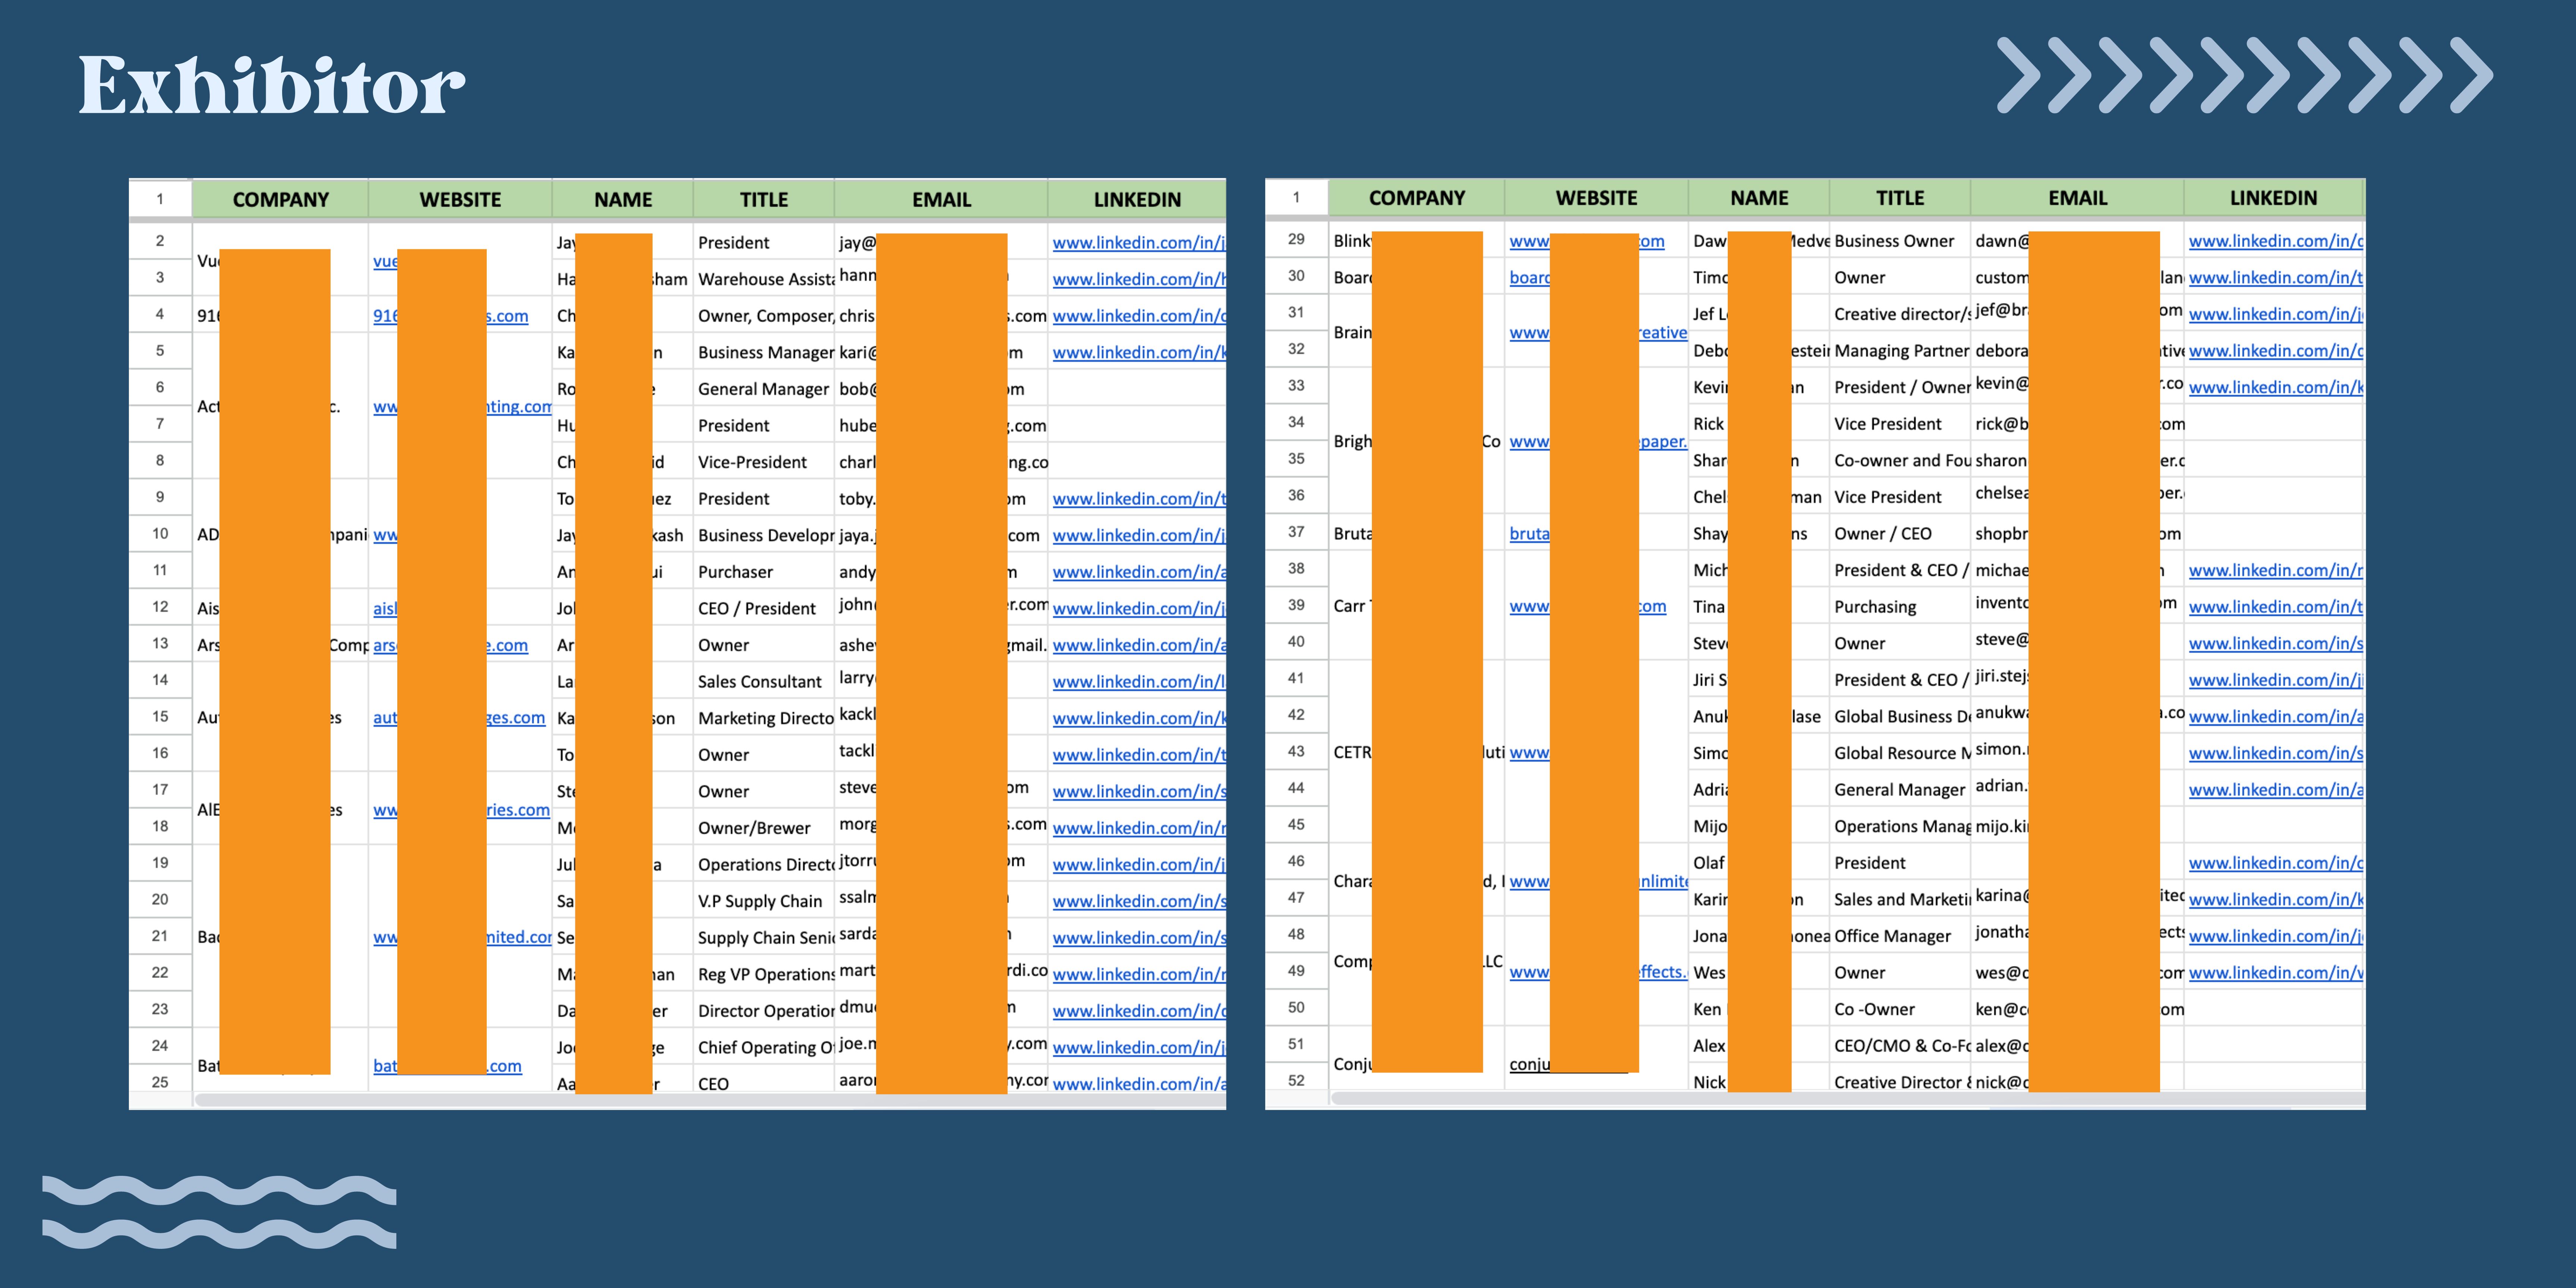The height and width of the screenshot is (1288, 2576).
Task: Click the WEBSITE header in right table
Action: tap(1596, 198)
